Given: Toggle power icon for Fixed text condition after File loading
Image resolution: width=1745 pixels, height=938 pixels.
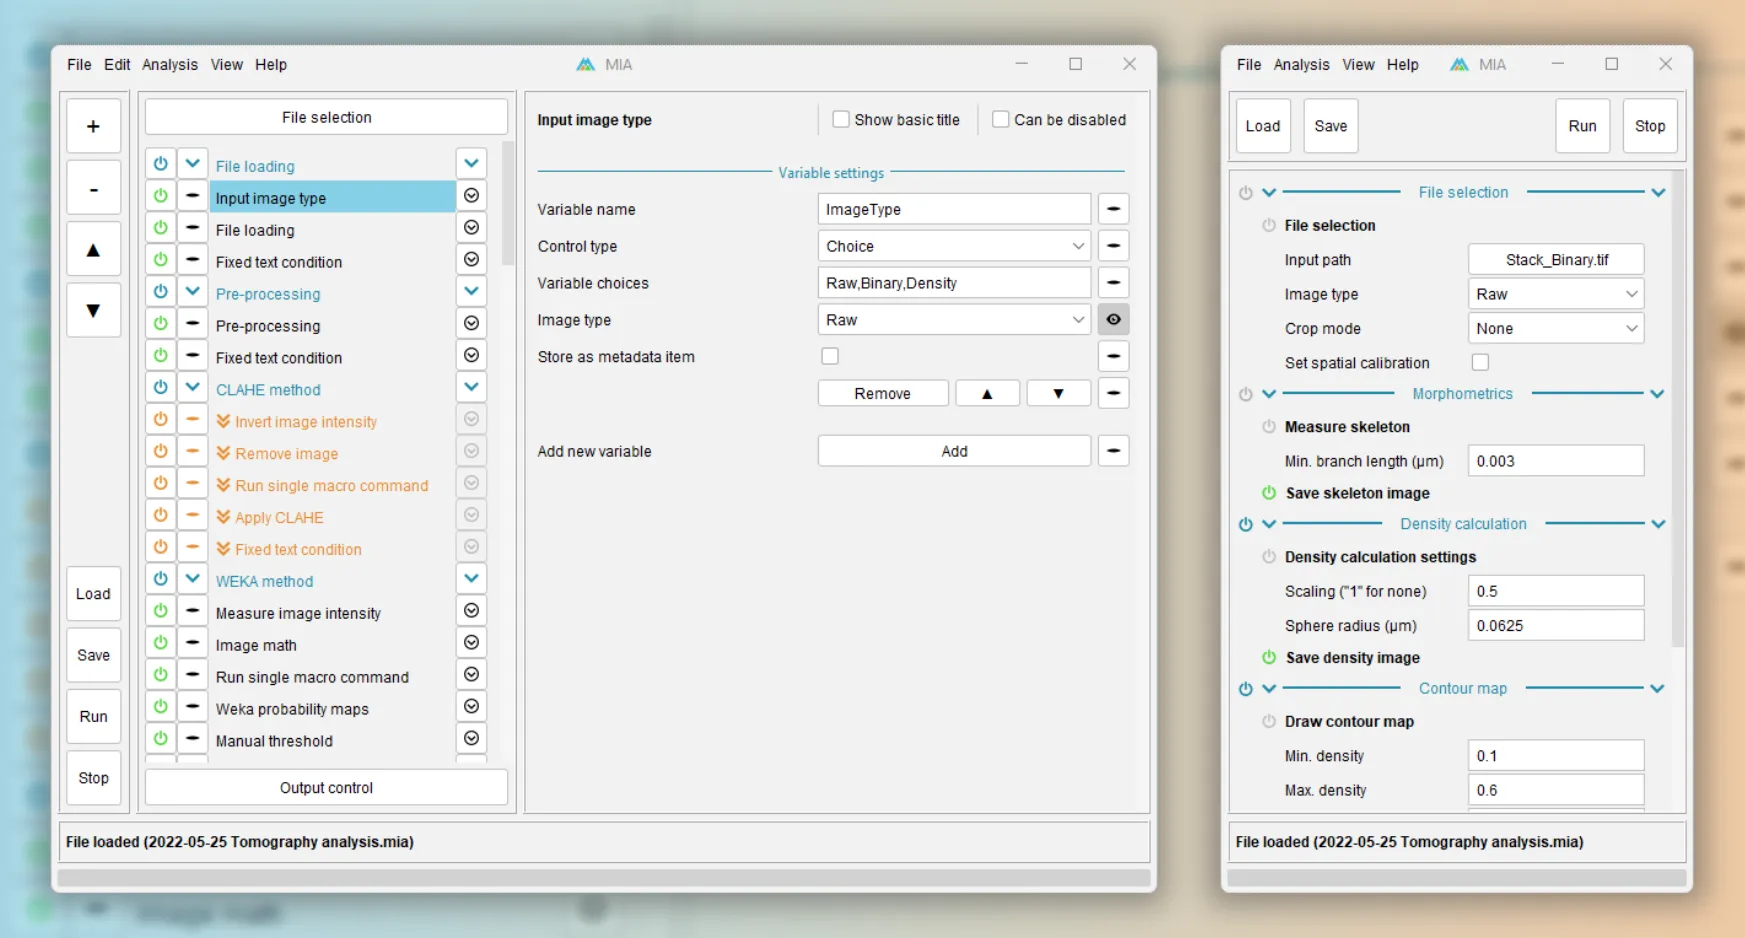Looking at the screenshot, I should pos(160,260).
